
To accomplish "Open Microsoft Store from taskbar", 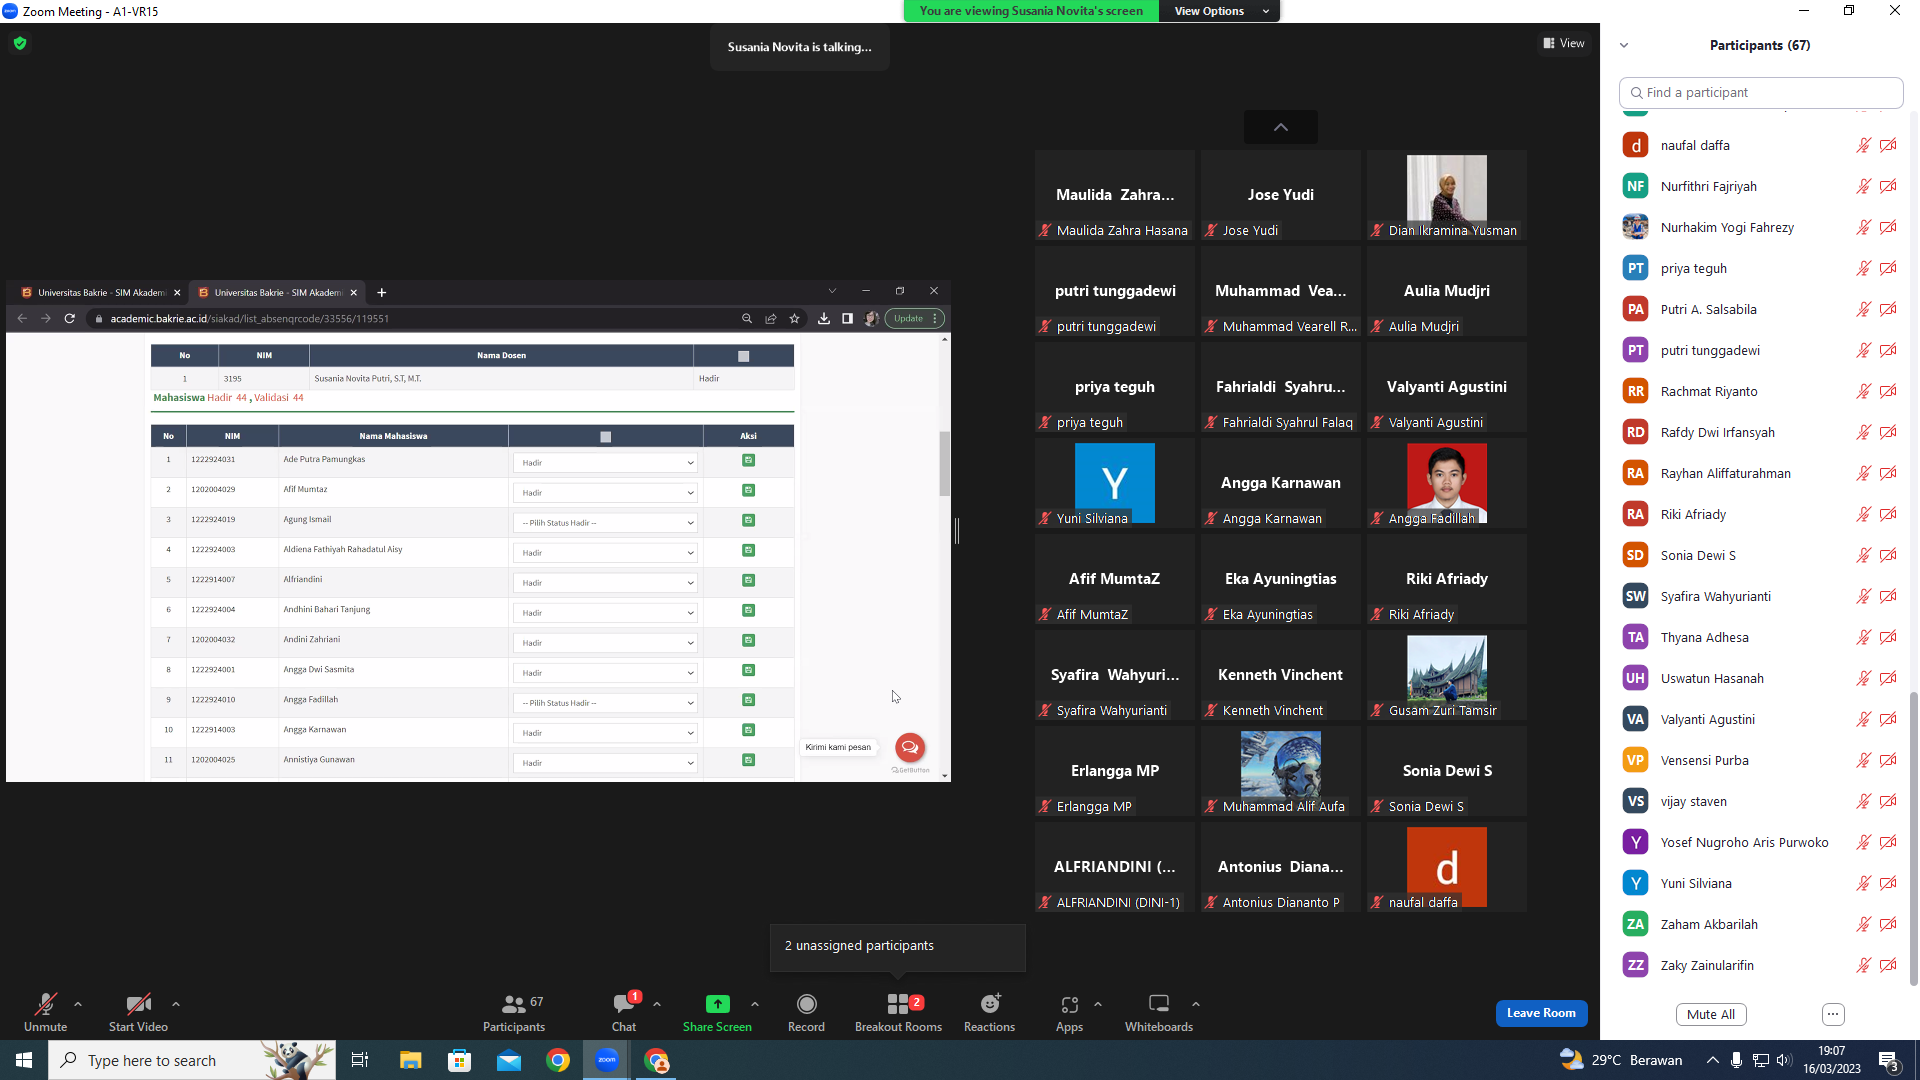I will tap(459, 1060).
